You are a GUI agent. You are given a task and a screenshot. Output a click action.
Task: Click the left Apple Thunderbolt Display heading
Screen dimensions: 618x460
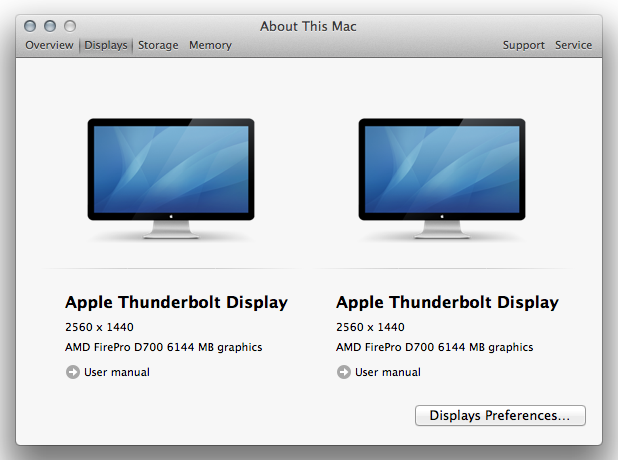(x=176, y=303)
